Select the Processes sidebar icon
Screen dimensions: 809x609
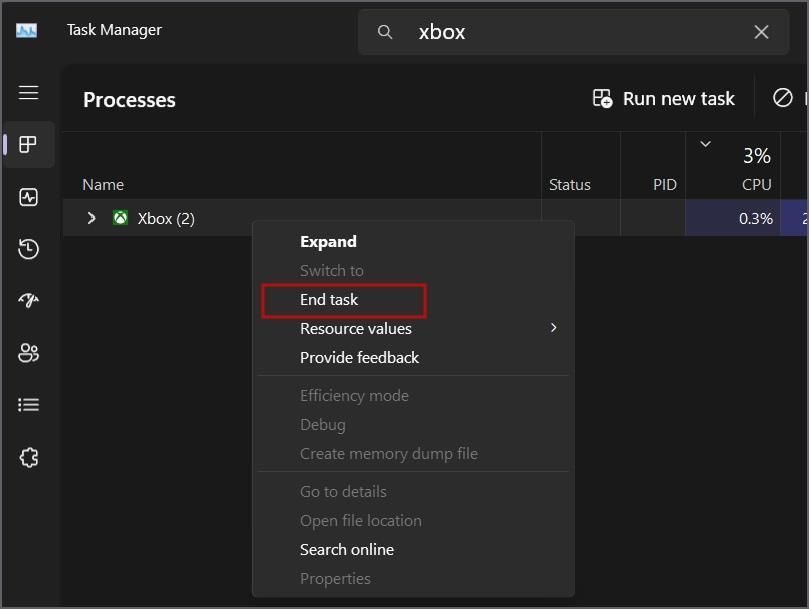click(x=28, y=145)
